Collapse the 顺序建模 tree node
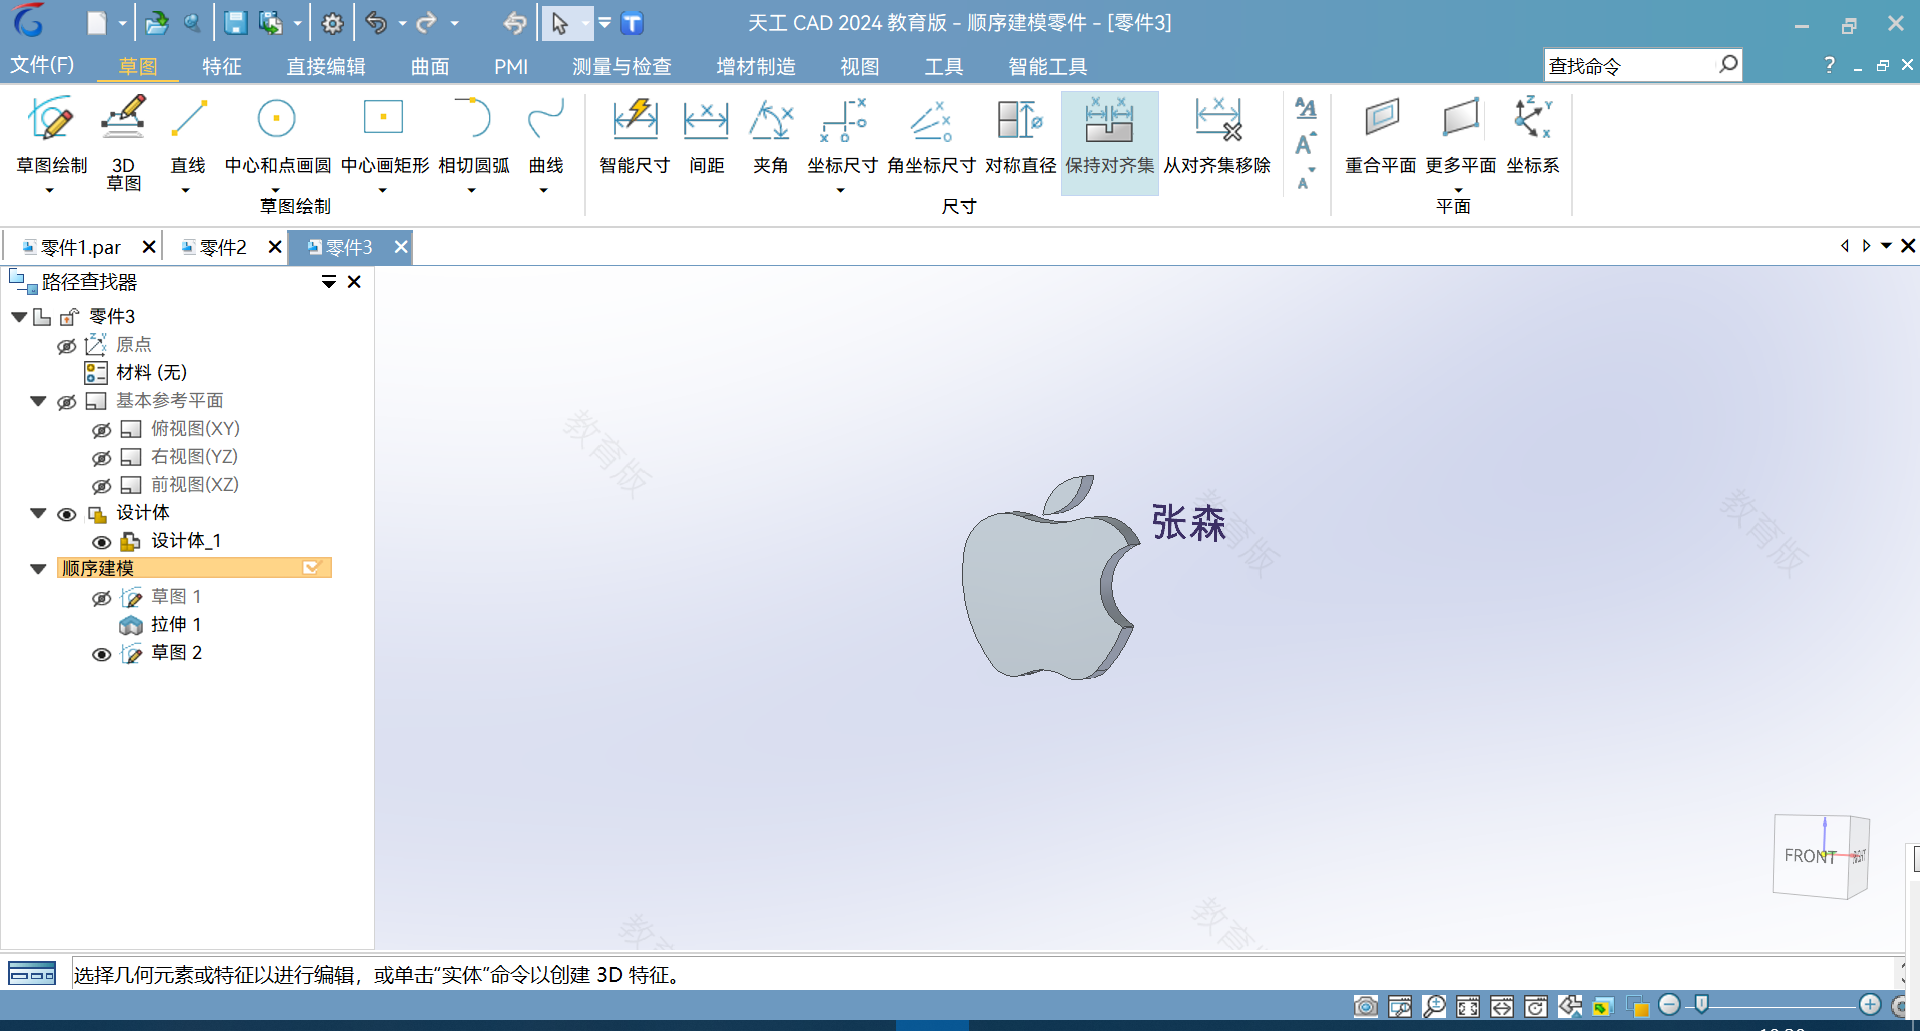The height and width of the screenshot is (1031, 1920). pyautogui.click(x=38, y=569)
